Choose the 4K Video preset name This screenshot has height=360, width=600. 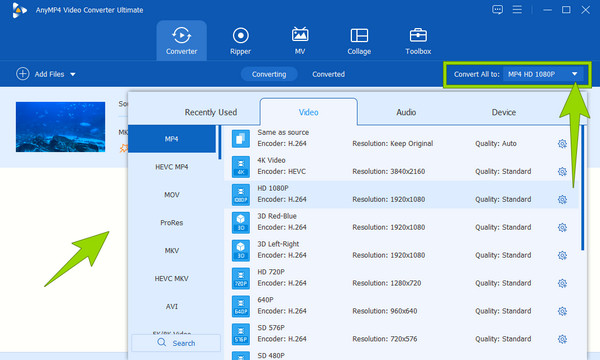pos(271,160)
